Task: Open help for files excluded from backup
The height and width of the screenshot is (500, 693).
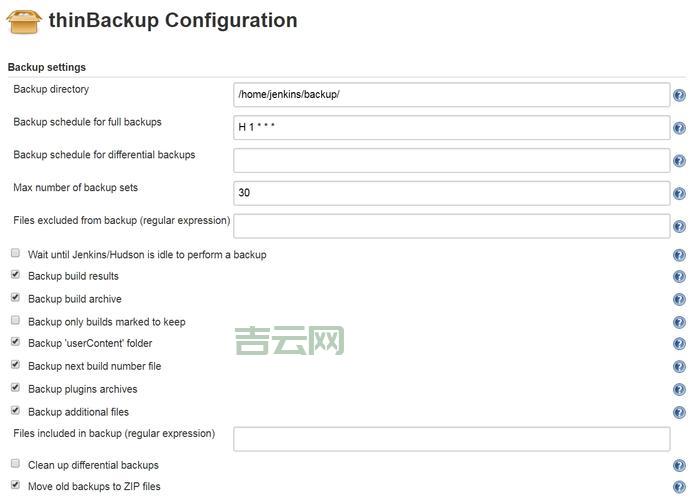Action: (679, 227)
